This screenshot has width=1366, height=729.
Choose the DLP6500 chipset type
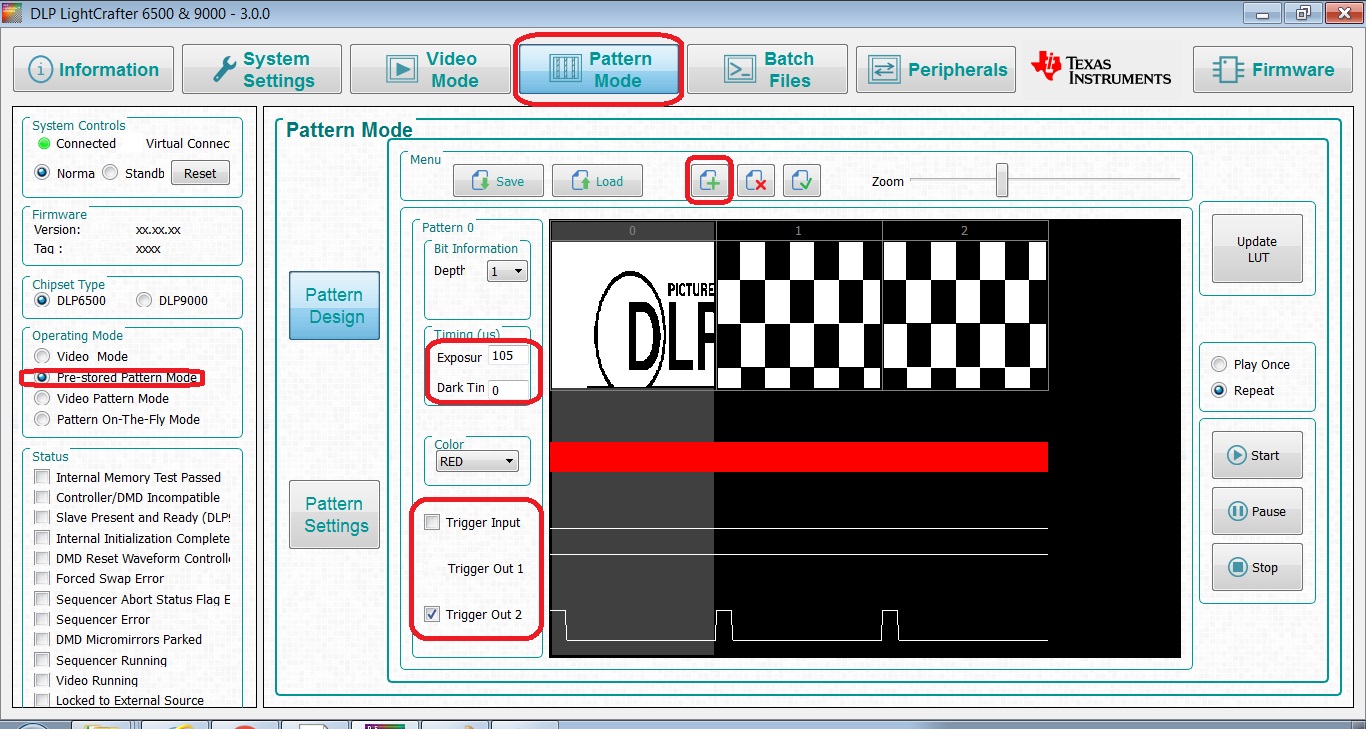pyautogui.click(x=42, y=300)
